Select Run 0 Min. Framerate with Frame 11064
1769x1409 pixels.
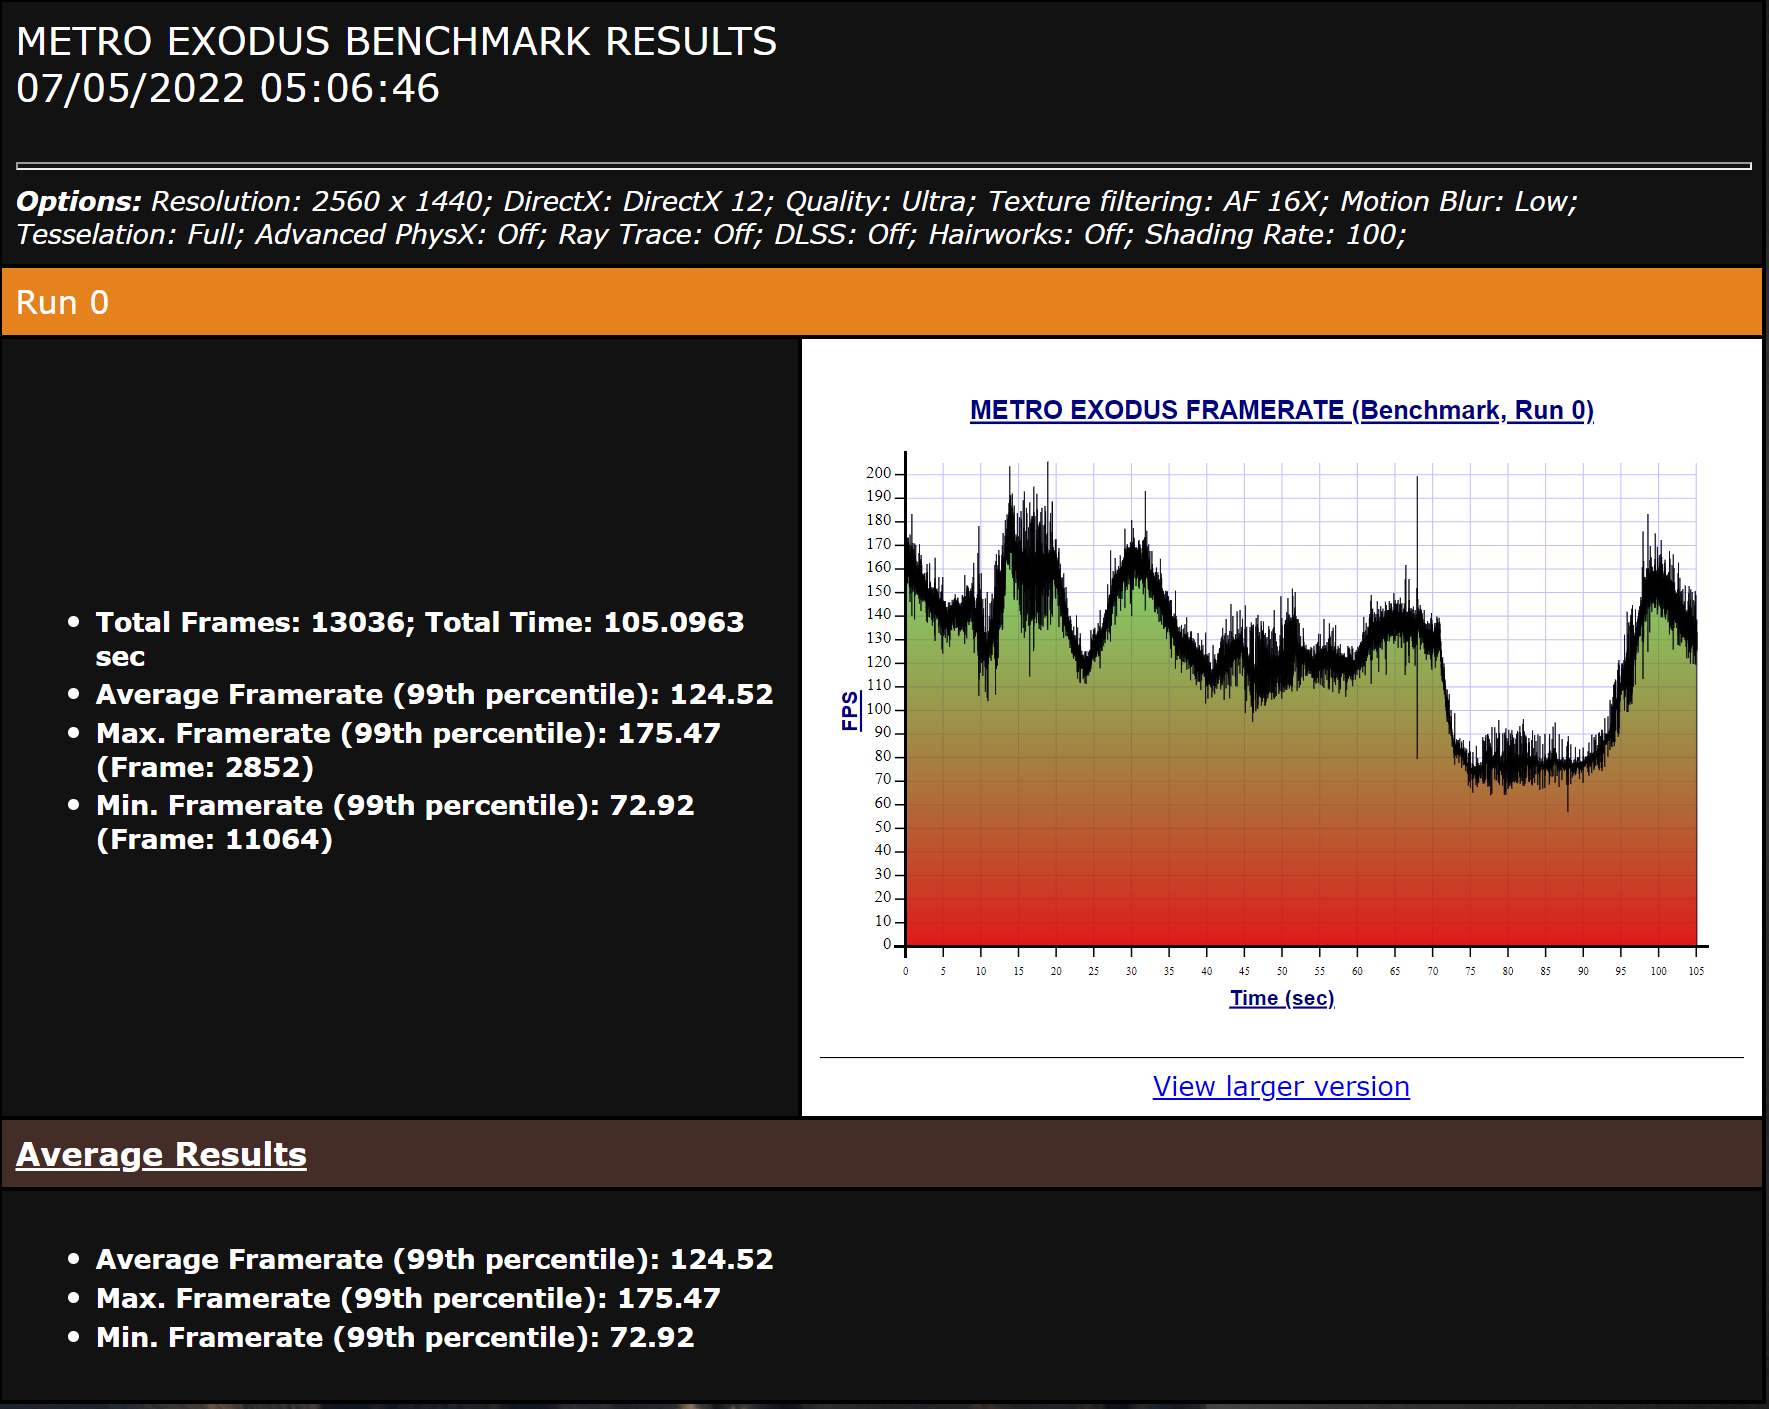coord(394,822)
